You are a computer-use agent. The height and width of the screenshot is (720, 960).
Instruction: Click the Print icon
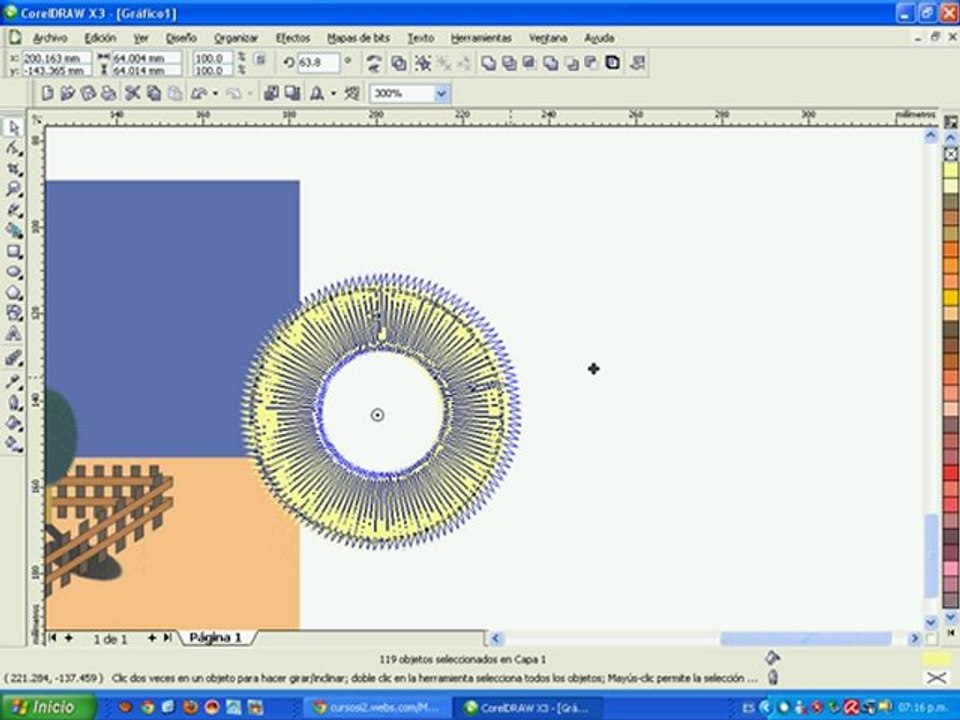pyautogui.click(x=109, y=93)
